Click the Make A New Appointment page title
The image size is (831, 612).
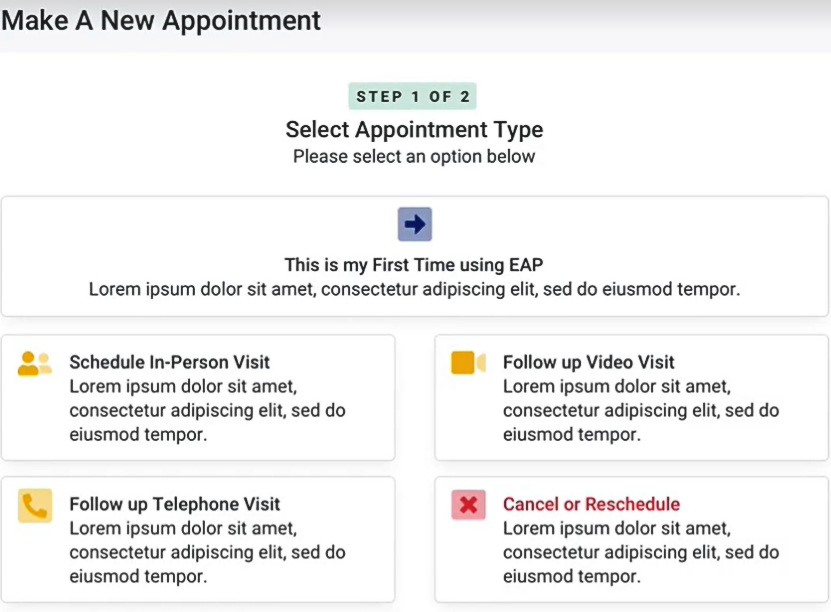[161, 20]
